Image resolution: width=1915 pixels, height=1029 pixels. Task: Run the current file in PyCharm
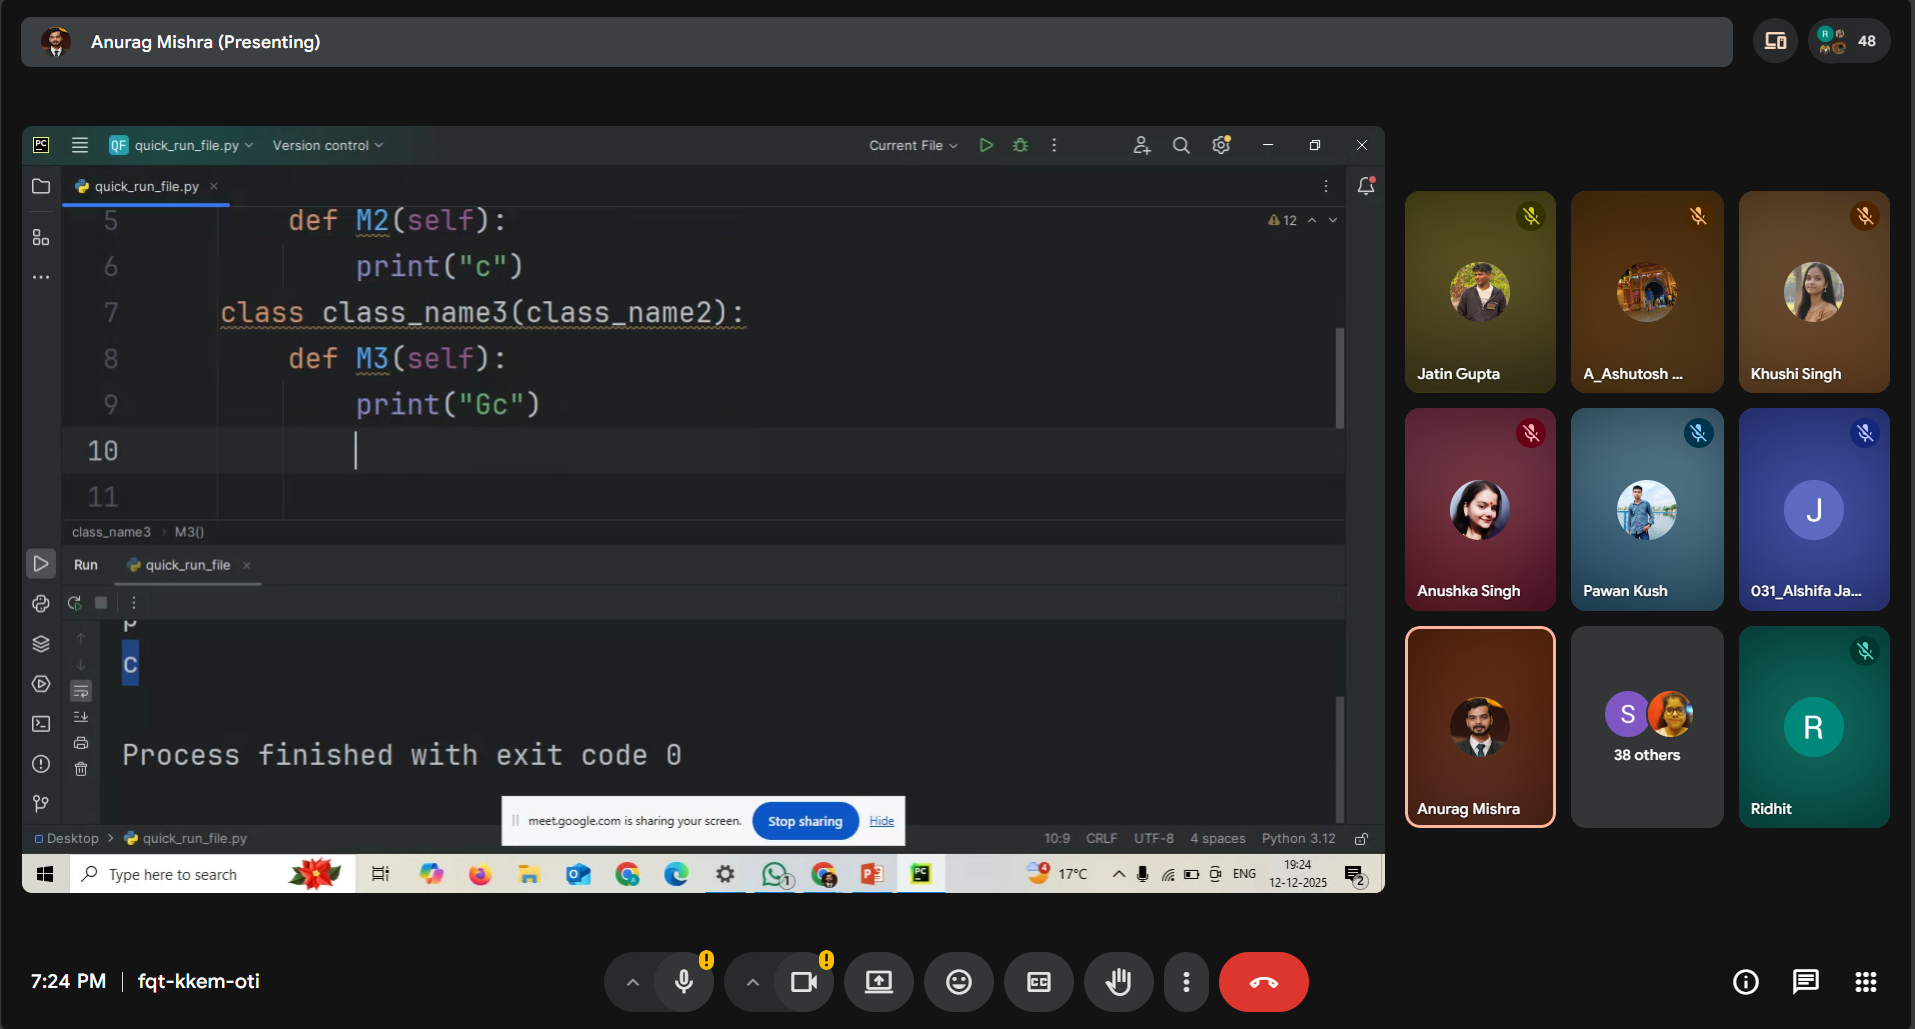[x=986, y=145]
